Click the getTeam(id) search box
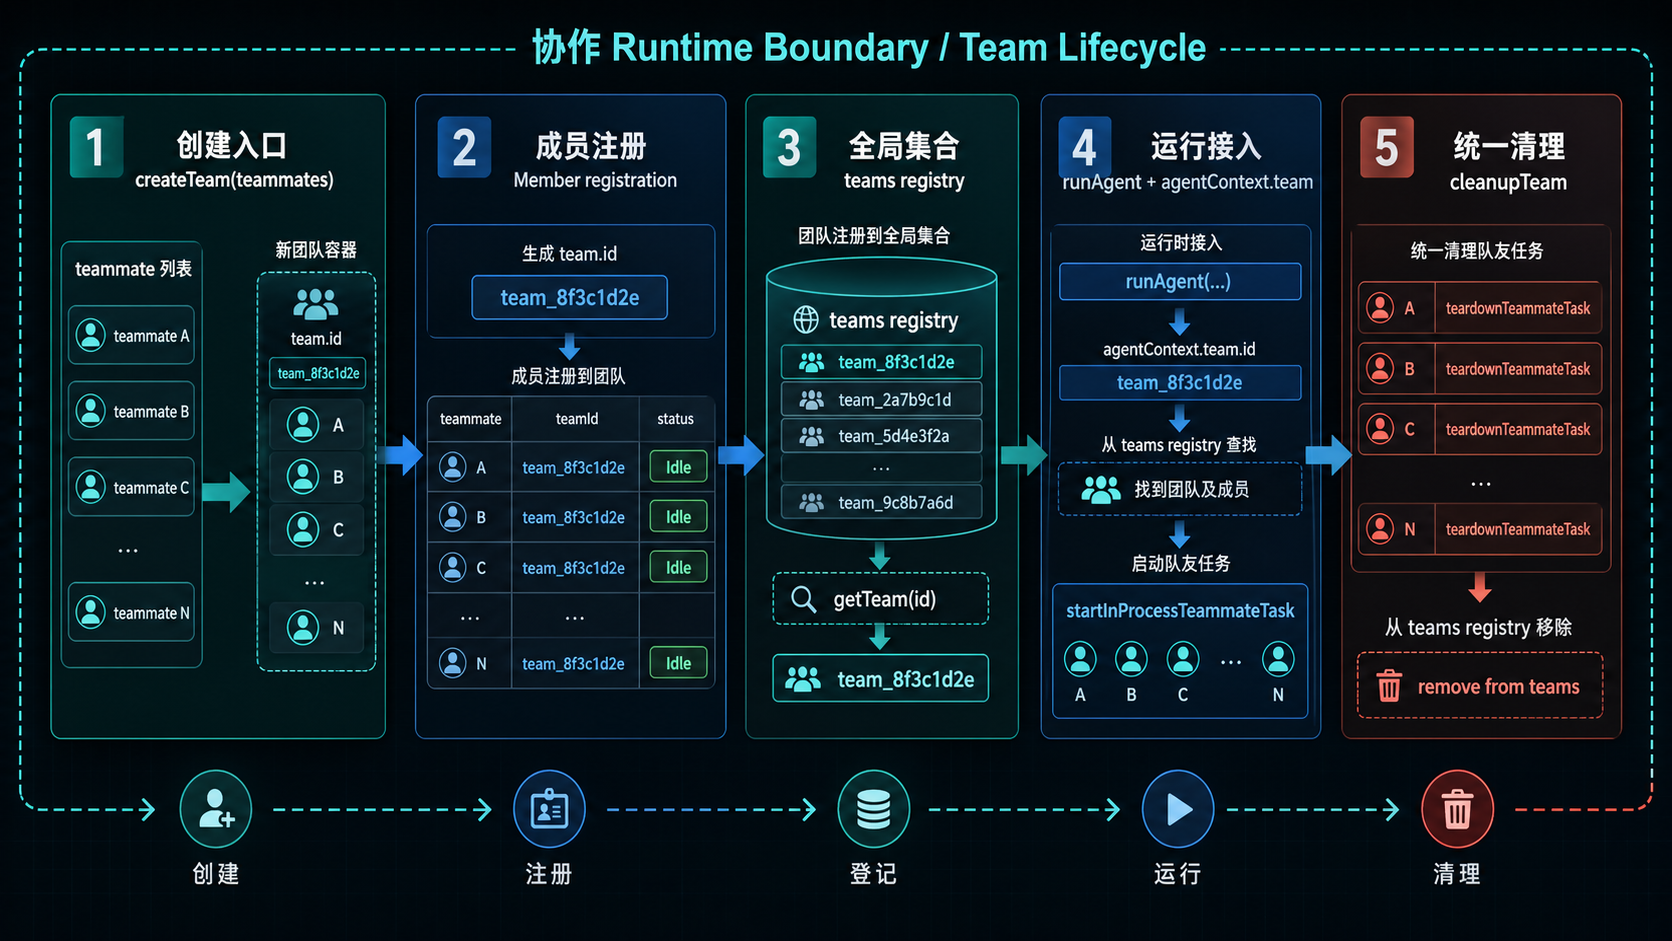 (880, 599)
